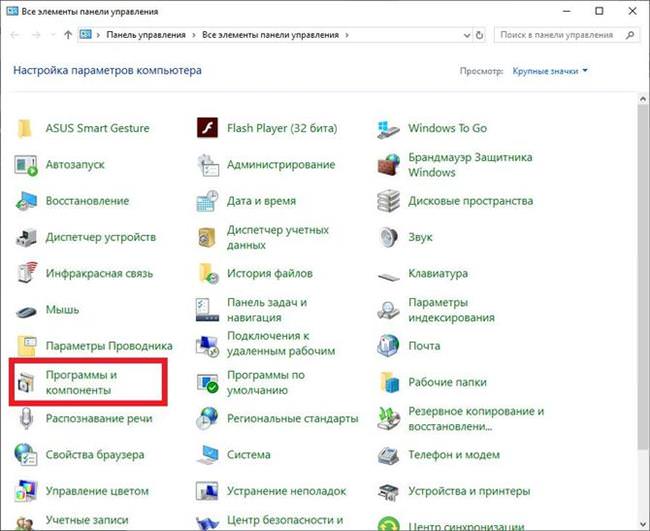Image resolution: width=650 pixels, height=531 pixels.
Task: Expand the address bar history dropdown arrow
Action: (x=467, y=35)
